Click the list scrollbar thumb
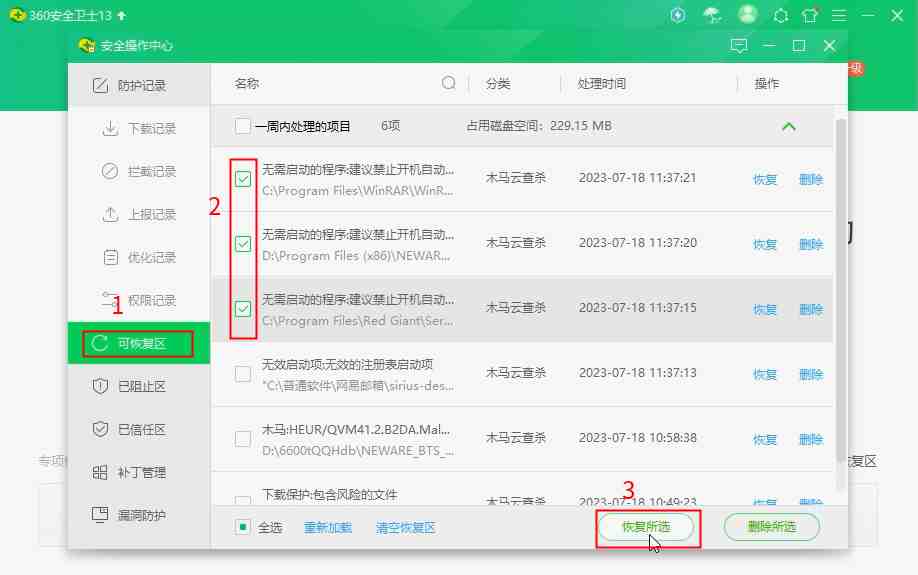Screen dimensions: 918x575 point(841,290)
